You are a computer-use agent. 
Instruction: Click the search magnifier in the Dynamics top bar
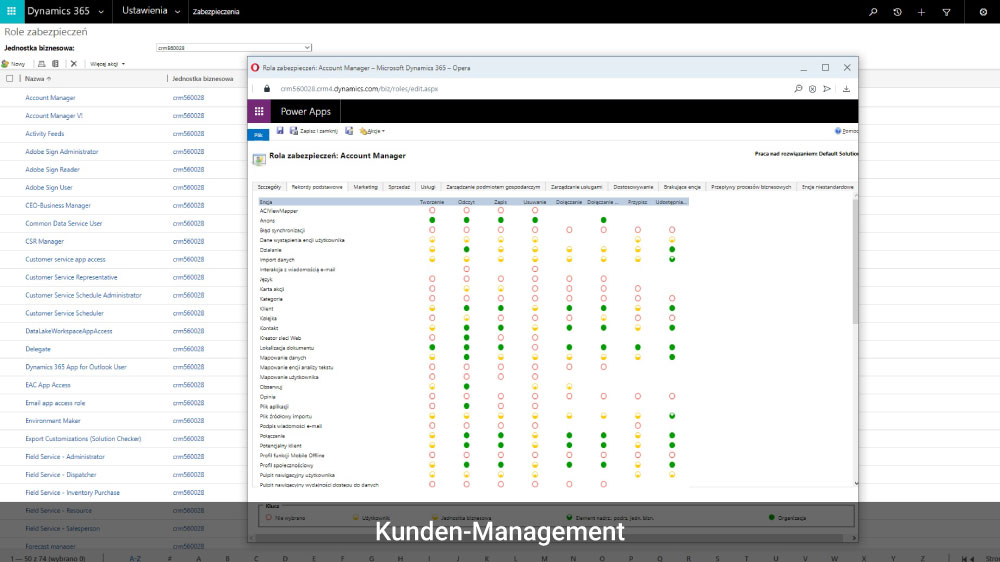tap(872, 11)
